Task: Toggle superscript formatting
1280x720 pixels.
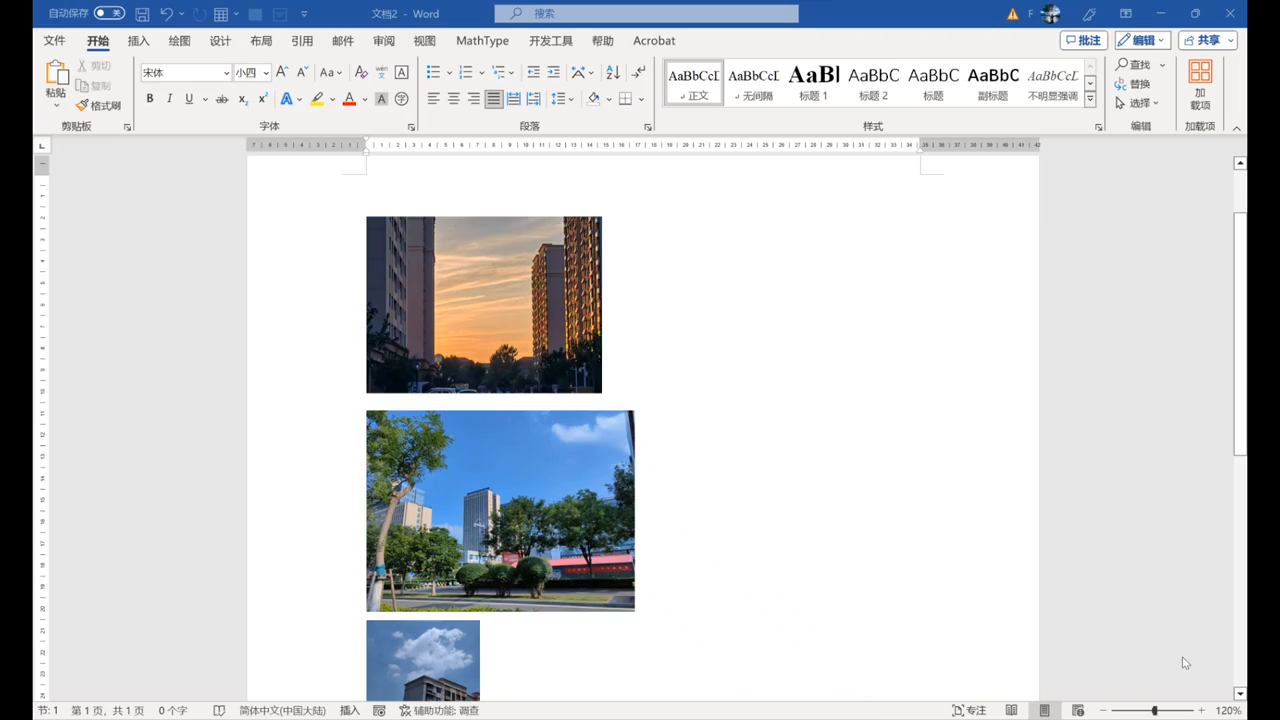Action: click(x=263, y=99)
